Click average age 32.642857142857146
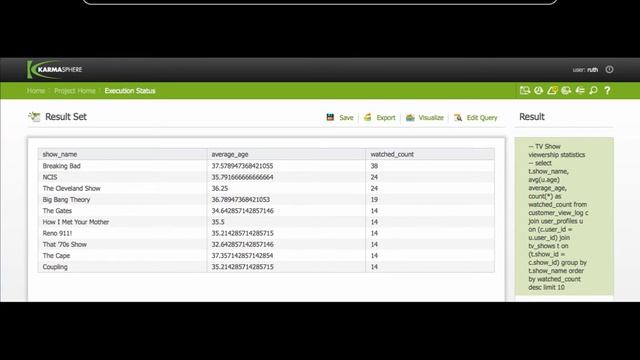 coord(242,244)
